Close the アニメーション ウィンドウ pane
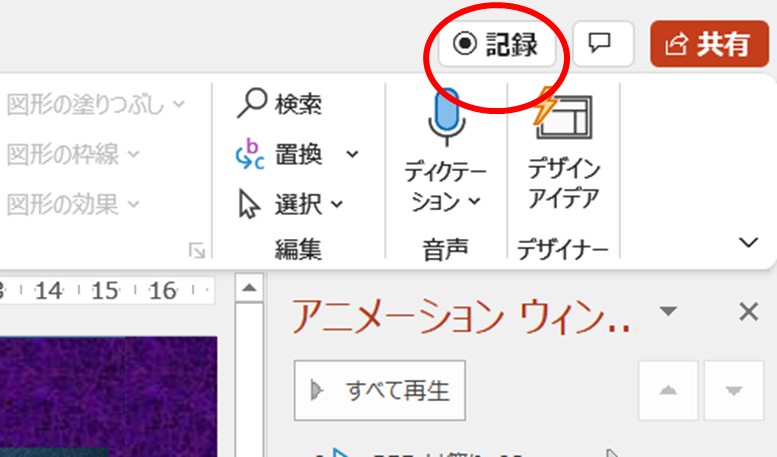Screen dimensions: 777x457 (748, 312)
